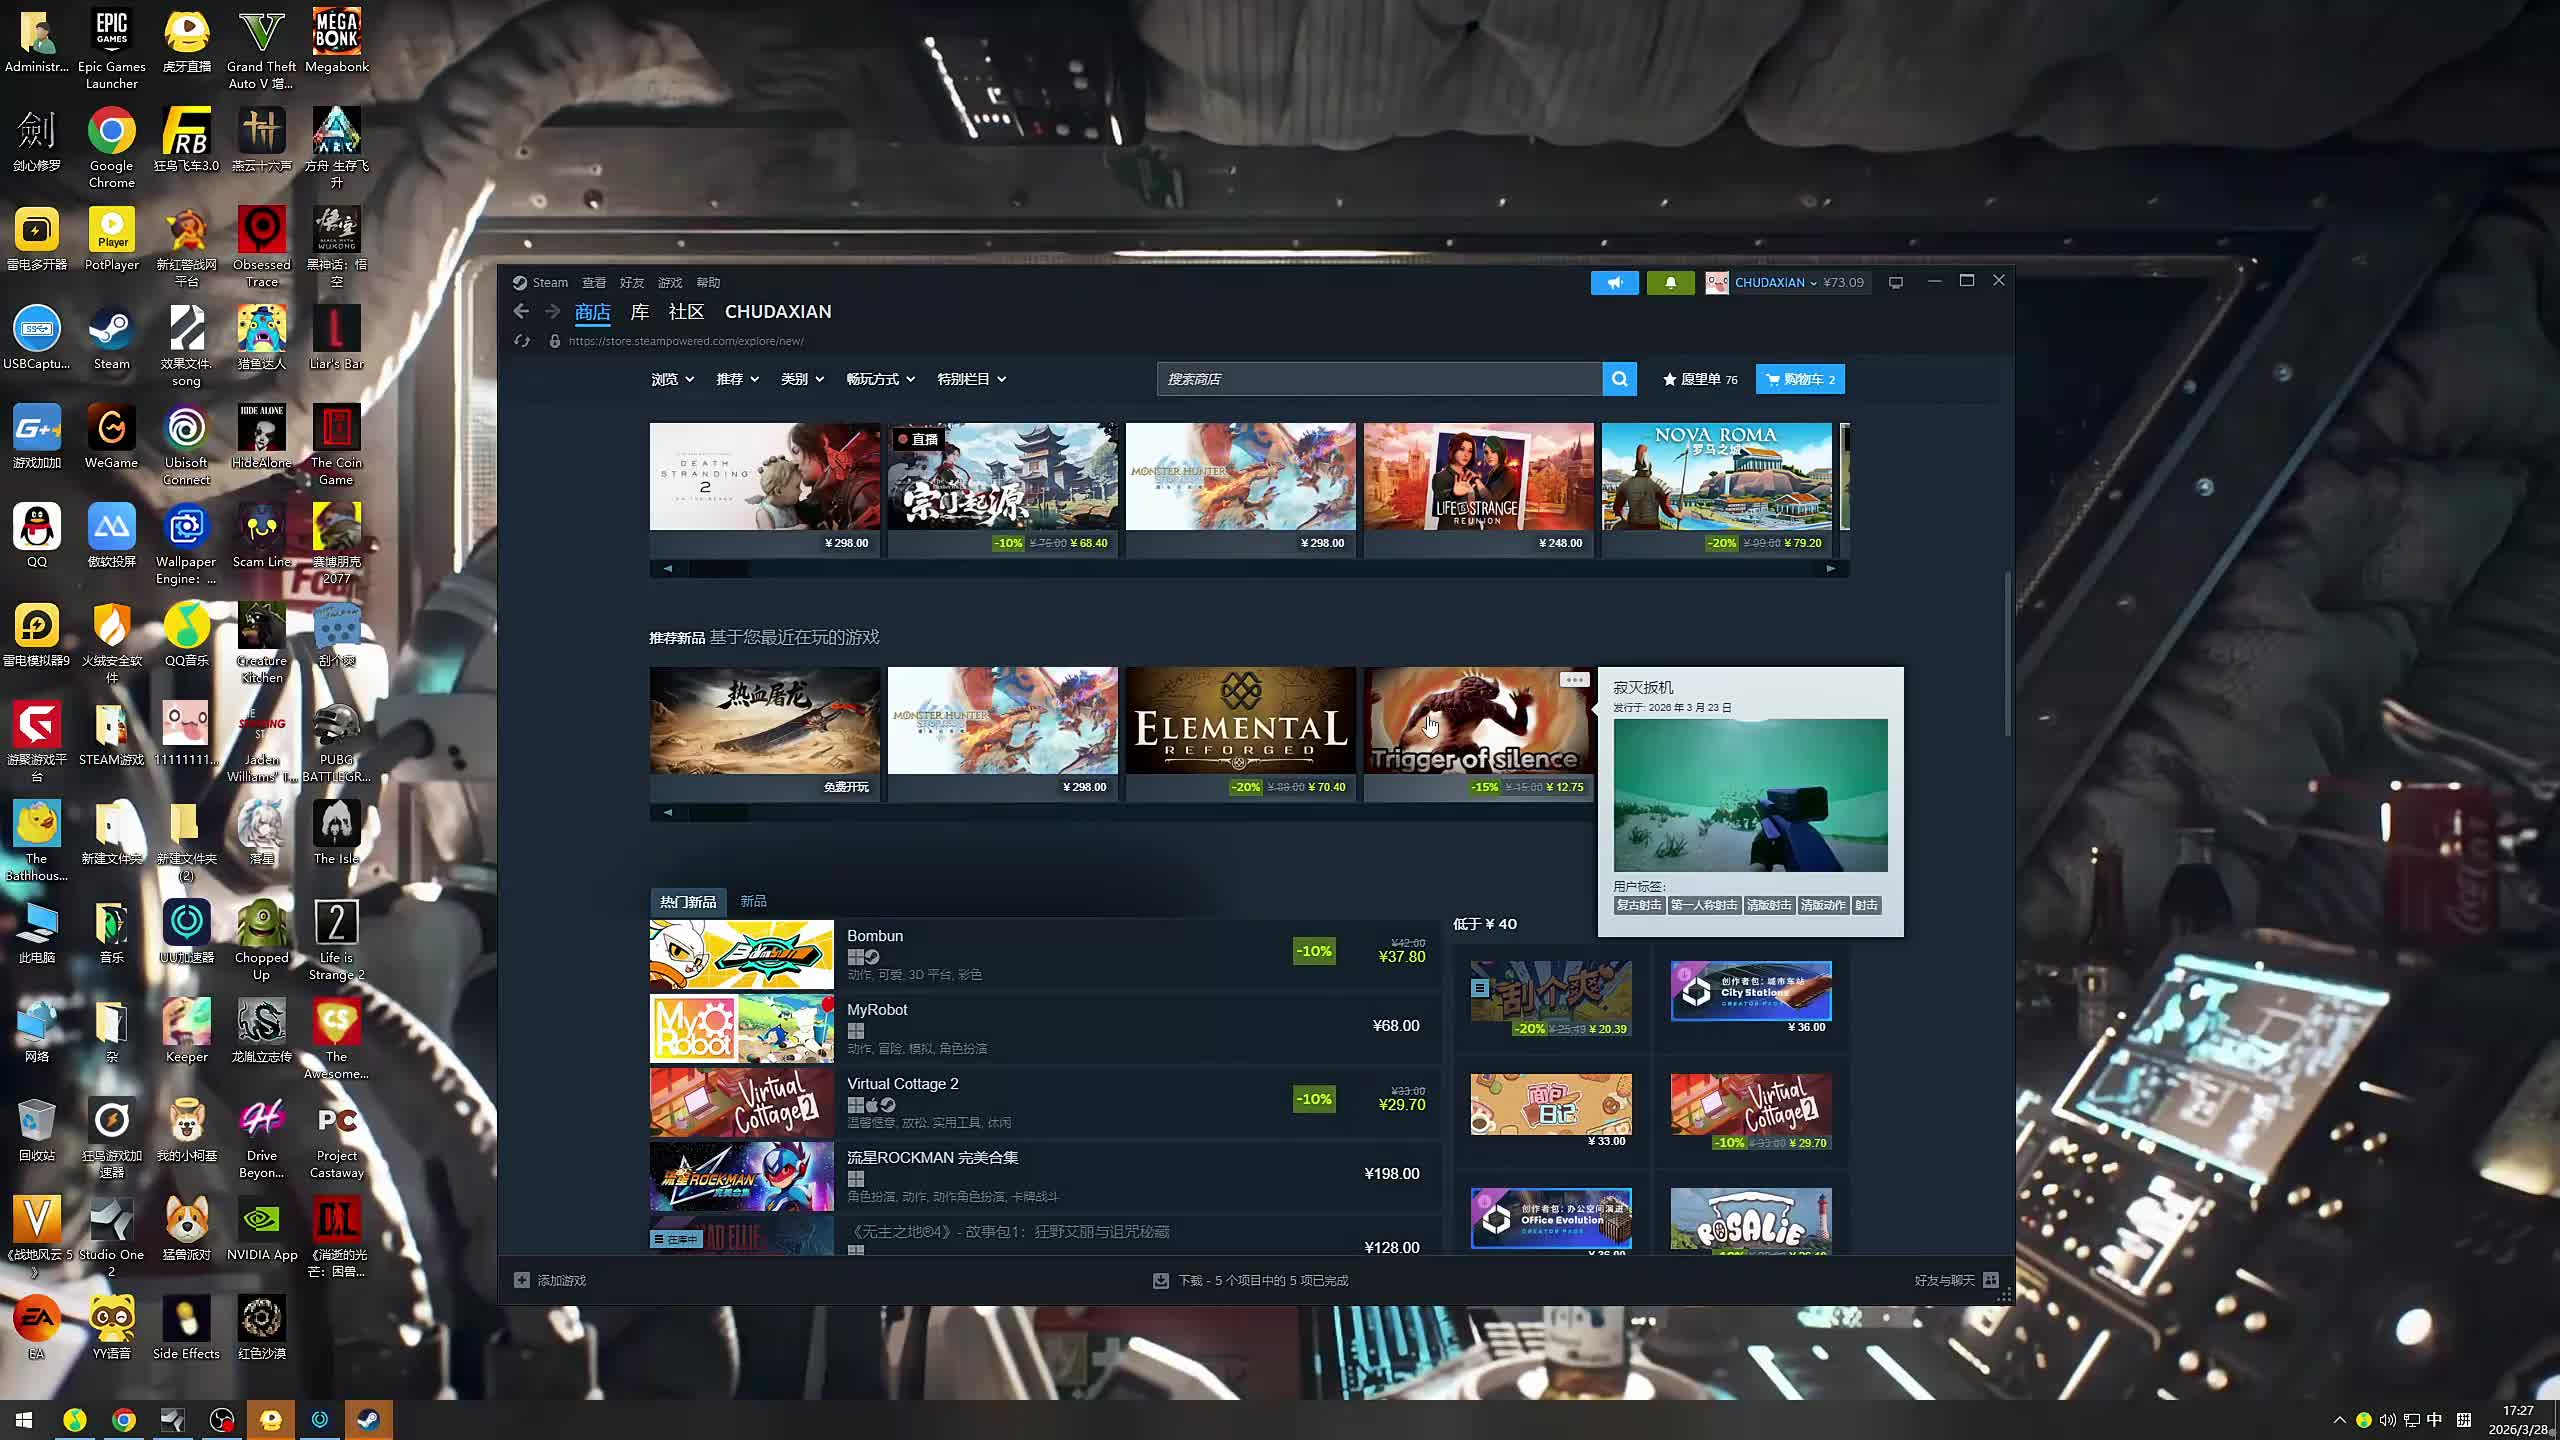This screenshot has width=2560, height=1440.
Task: Open the Bombun game listing row
Action: (x=1040, y=954)
